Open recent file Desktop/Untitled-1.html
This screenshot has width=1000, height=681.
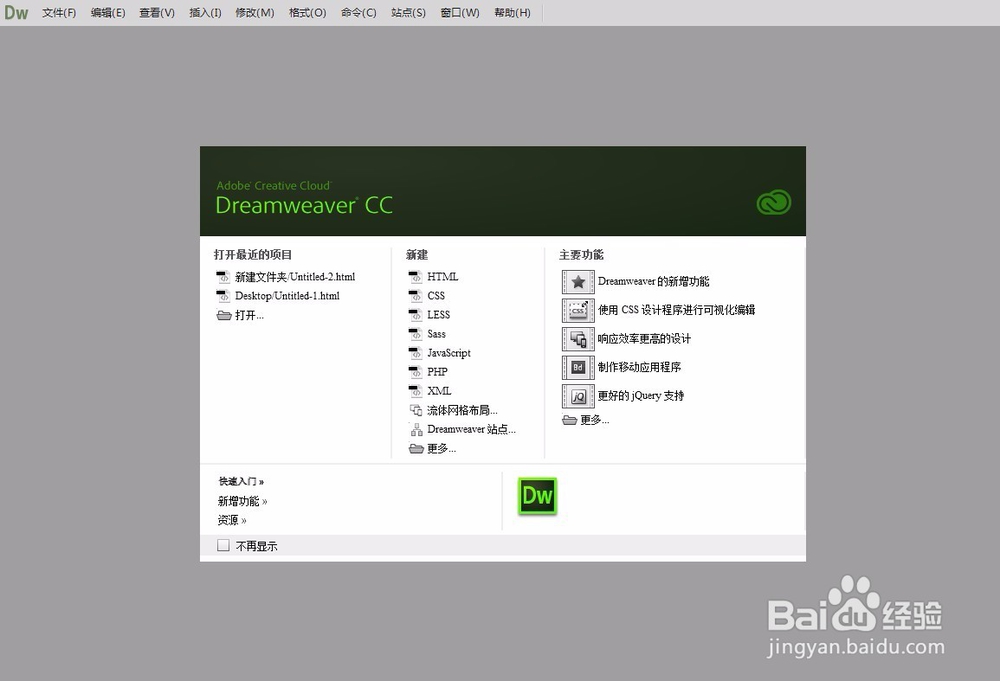(x=287, y=296)
